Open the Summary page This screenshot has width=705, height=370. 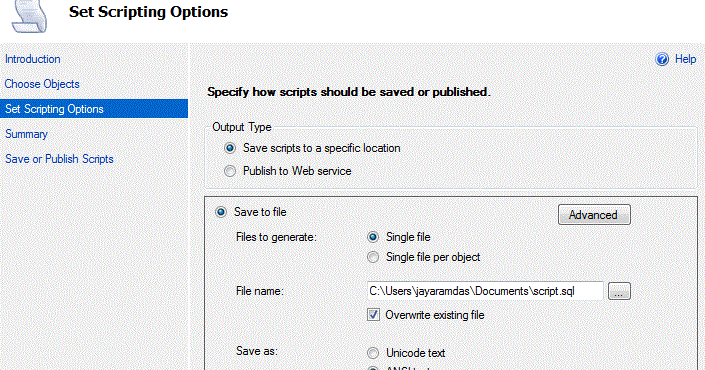26,134
